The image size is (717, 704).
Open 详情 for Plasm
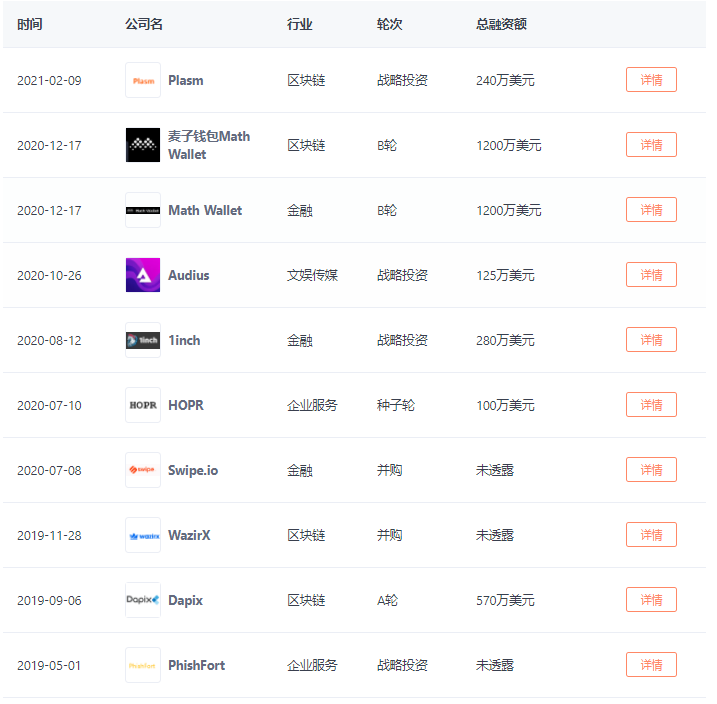coord(651,80)
